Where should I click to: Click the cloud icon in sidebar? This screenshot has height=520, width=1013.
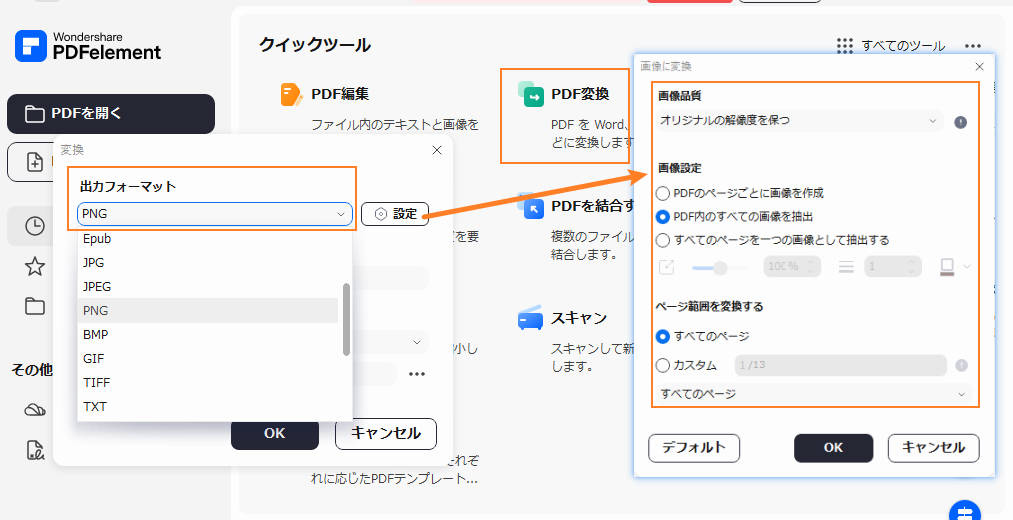click(35, 409)
